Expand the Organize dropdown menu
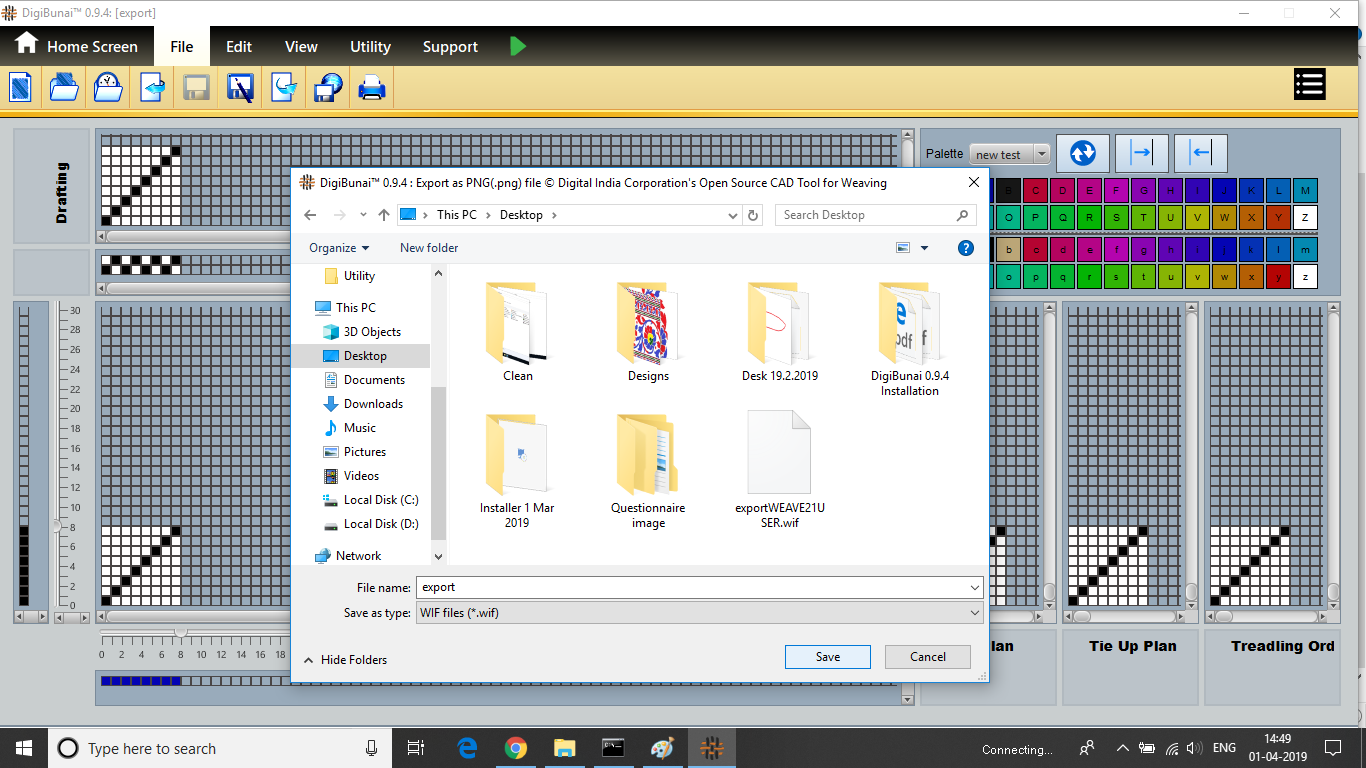Viewport: 1366px width, 768px height. 339,248
